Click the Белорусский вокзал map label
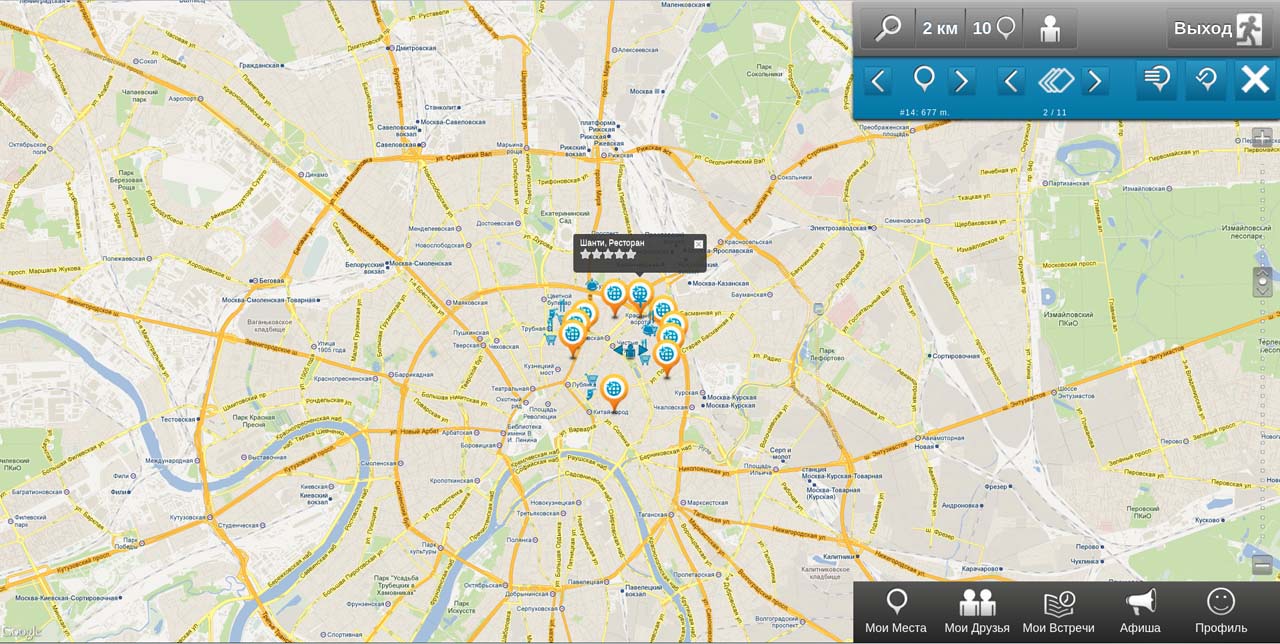This screenshot has width=1280, height=644. [365, 267]
